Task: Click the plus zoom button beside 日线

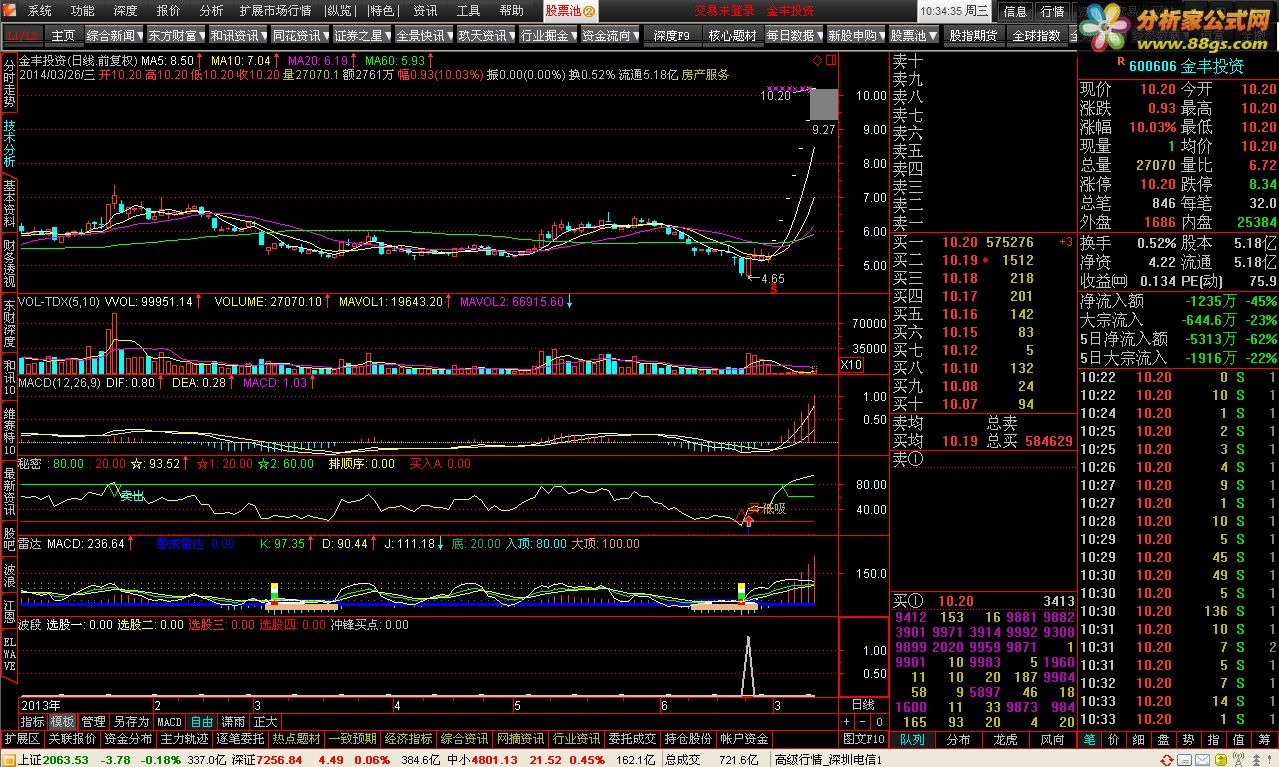Action: point(846,721)
